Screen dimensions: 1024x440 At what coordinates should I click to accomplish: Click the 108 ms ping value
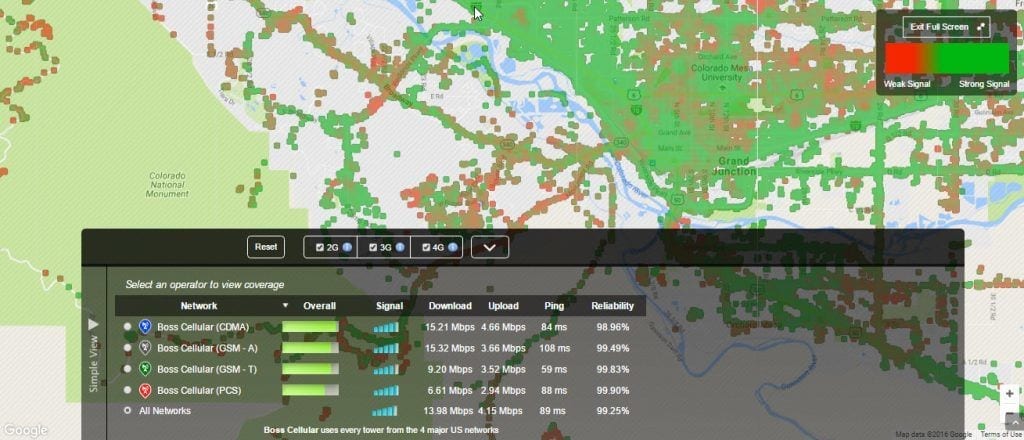555,348
